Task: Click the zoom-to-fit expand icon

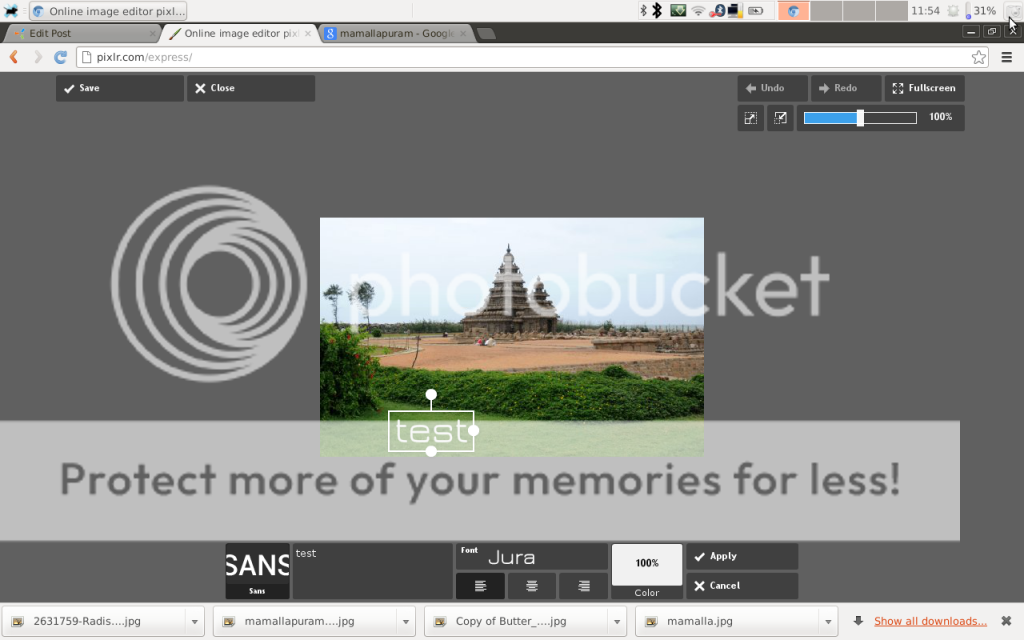Action: [750, 118]
